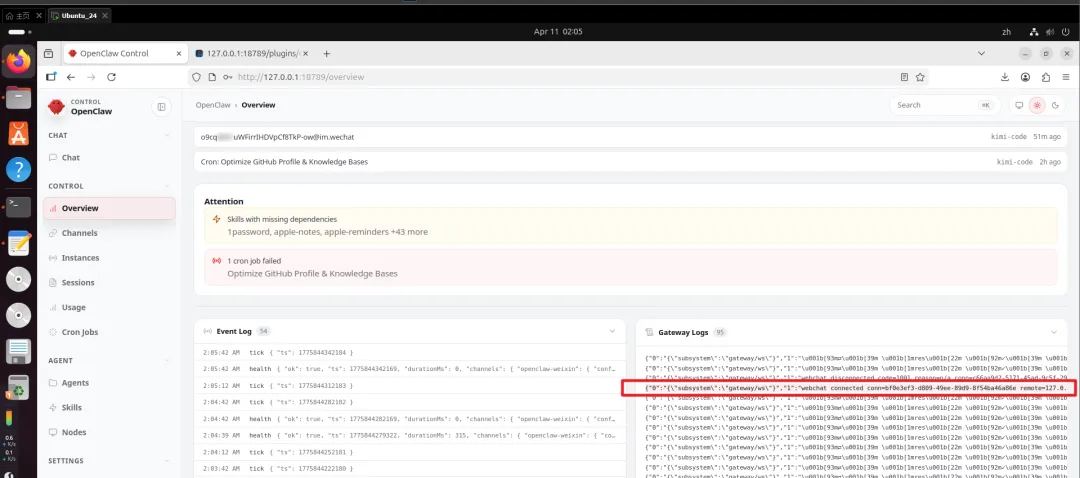Close the 127.0.0.1:18789/plugins tab
The height and width of the screenshot is (478, 1080).
coord(307,54)
